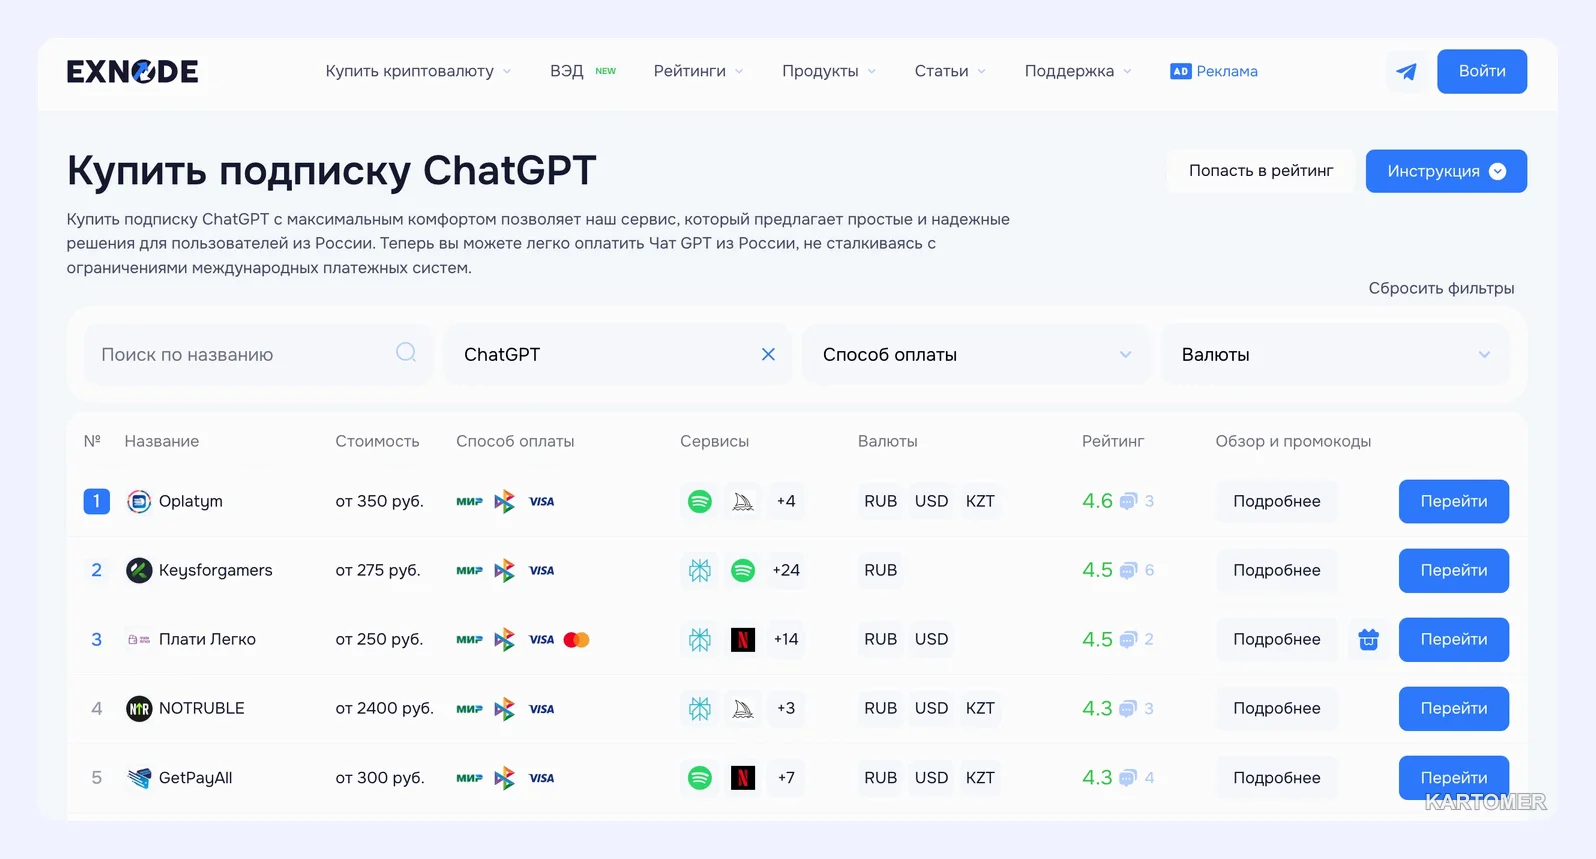Click the Рейтинг column header

(1113, 441)
